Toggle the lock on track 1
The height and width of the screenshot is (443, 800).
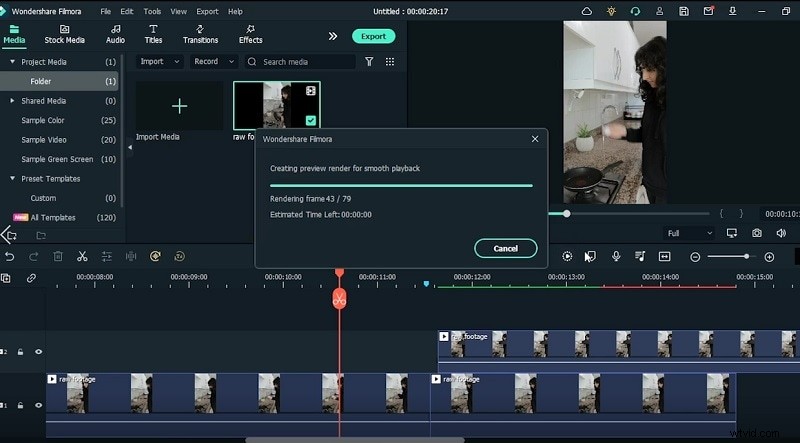pyautogui.click(x=20, y=405)
